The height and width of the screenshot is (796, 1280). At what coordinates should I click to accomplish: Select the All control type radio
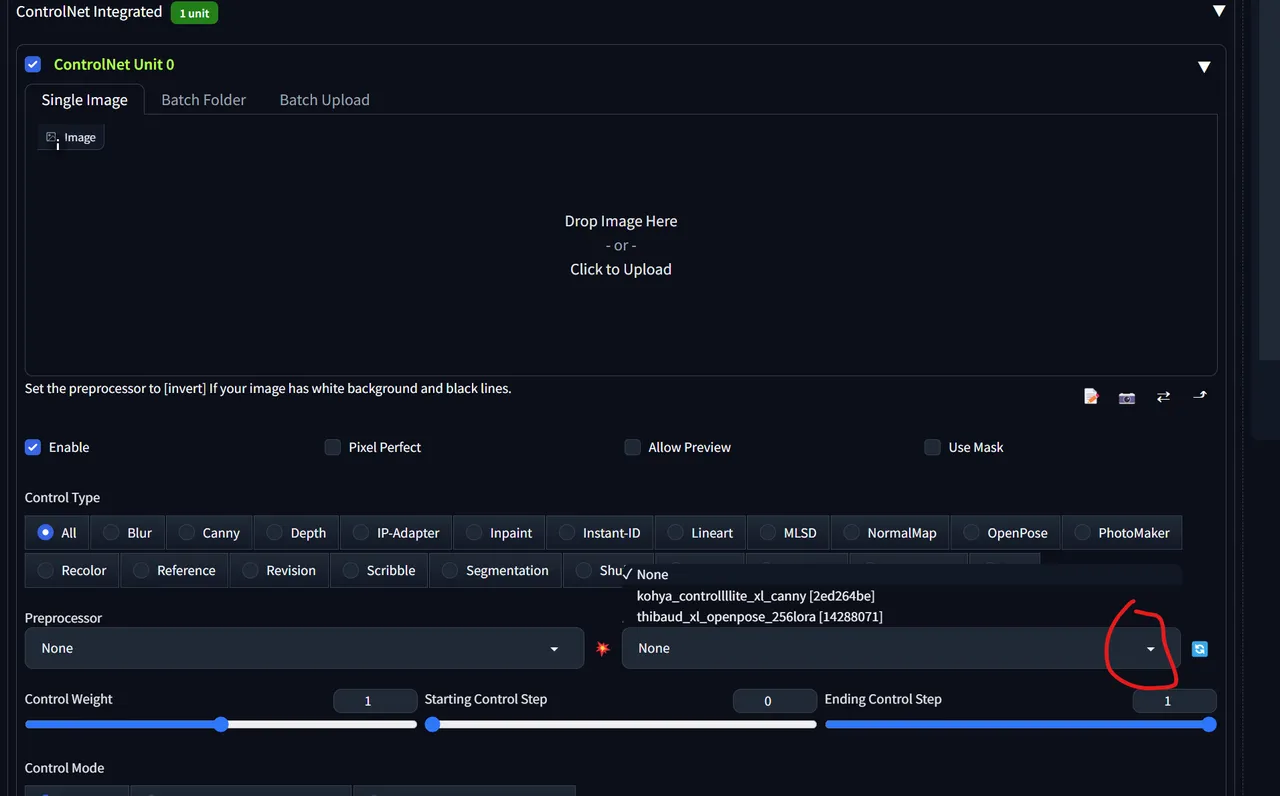coord(57,533)
